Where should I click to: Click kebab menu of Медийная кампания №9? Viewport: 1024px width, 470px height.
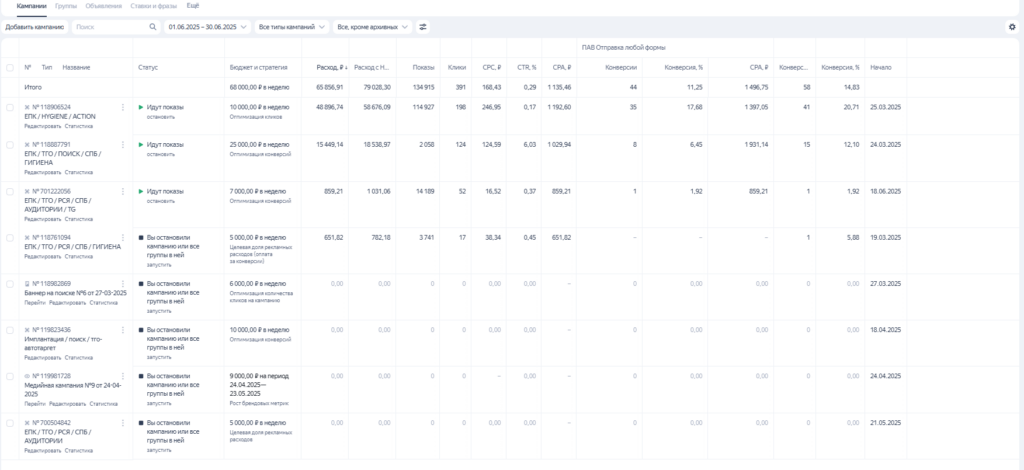(123, 376)
